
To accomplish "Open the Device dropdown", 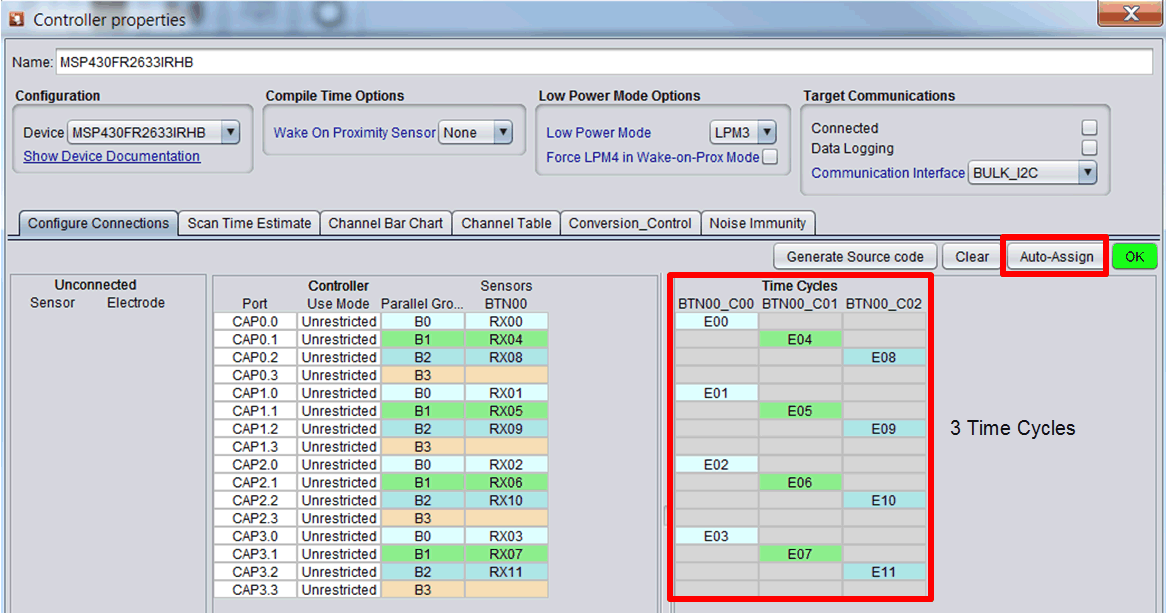I will pos(230,132).
